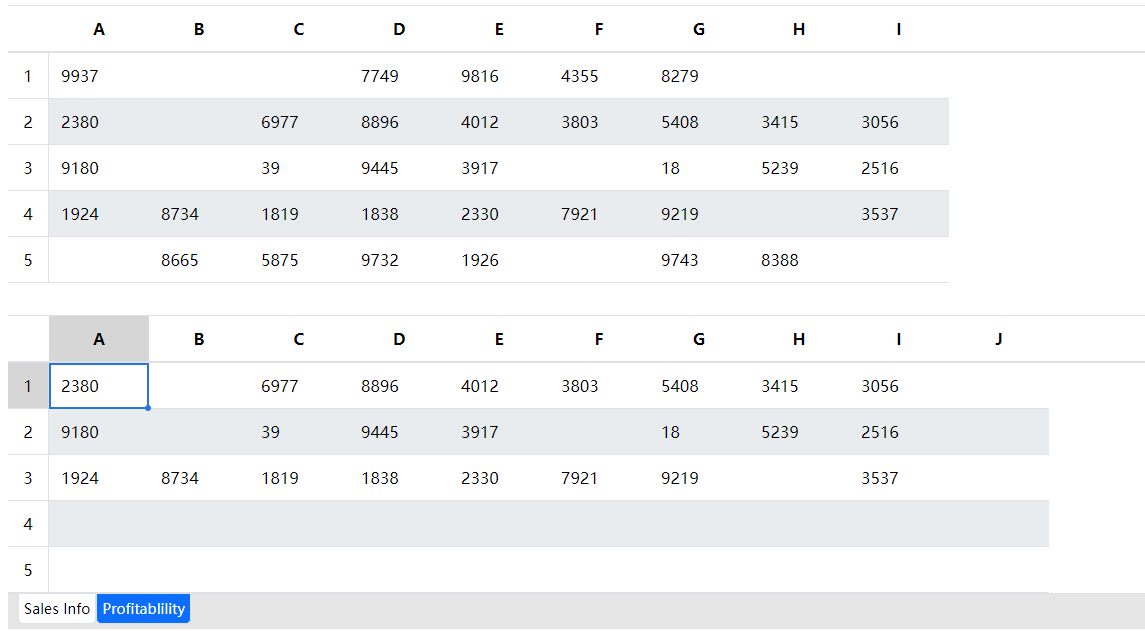Click column I header in upper spreadsheet
The width and height of the screenshot is (1145, 631).
pos(899,29)
